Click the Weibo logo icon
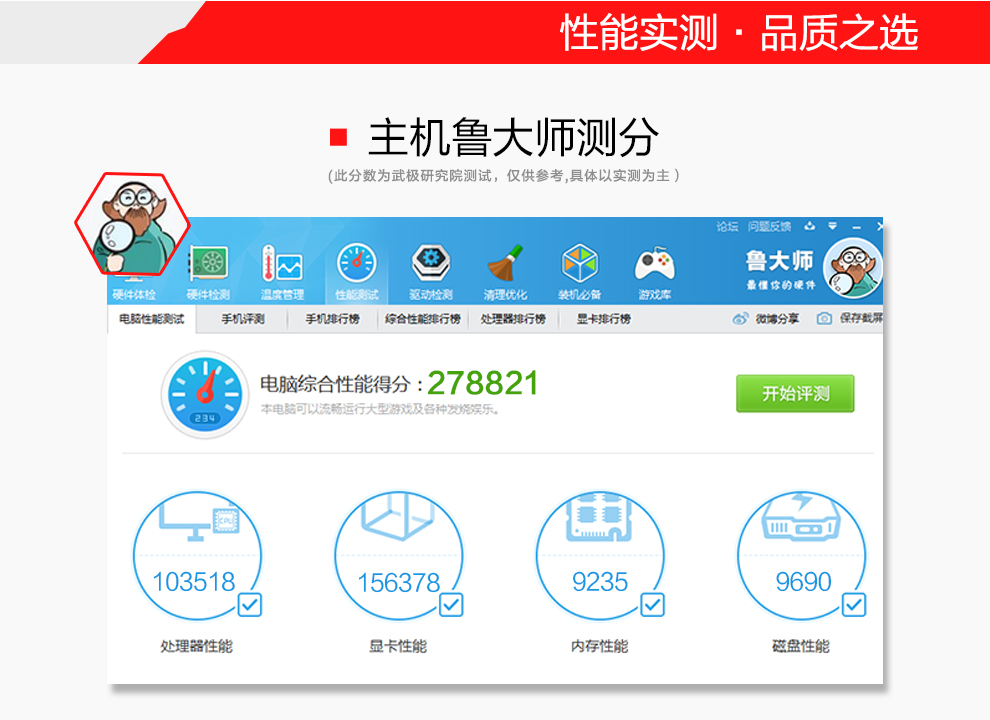 (741, 318)
